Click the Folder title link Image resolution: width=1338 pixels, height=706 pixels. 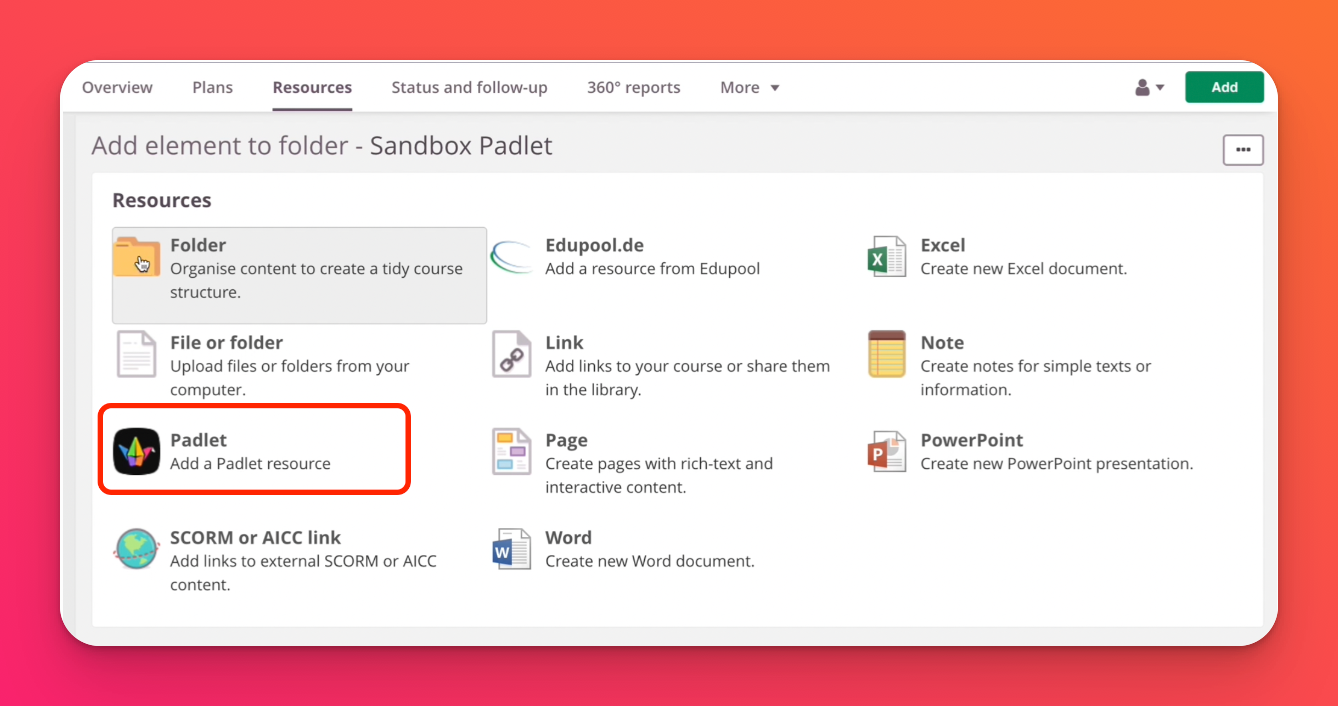[198, 245]
